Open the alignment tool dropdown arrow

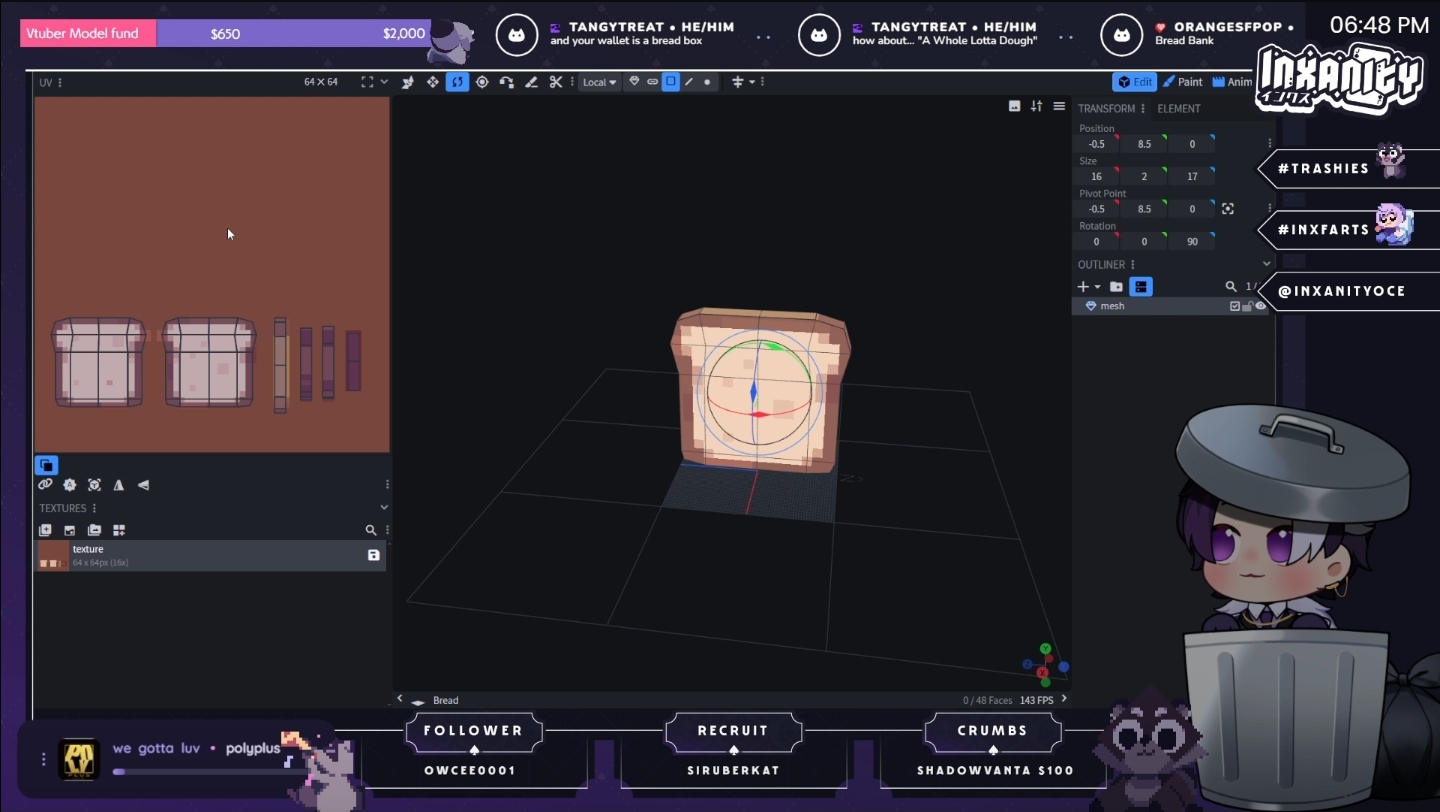pos(751,82)
